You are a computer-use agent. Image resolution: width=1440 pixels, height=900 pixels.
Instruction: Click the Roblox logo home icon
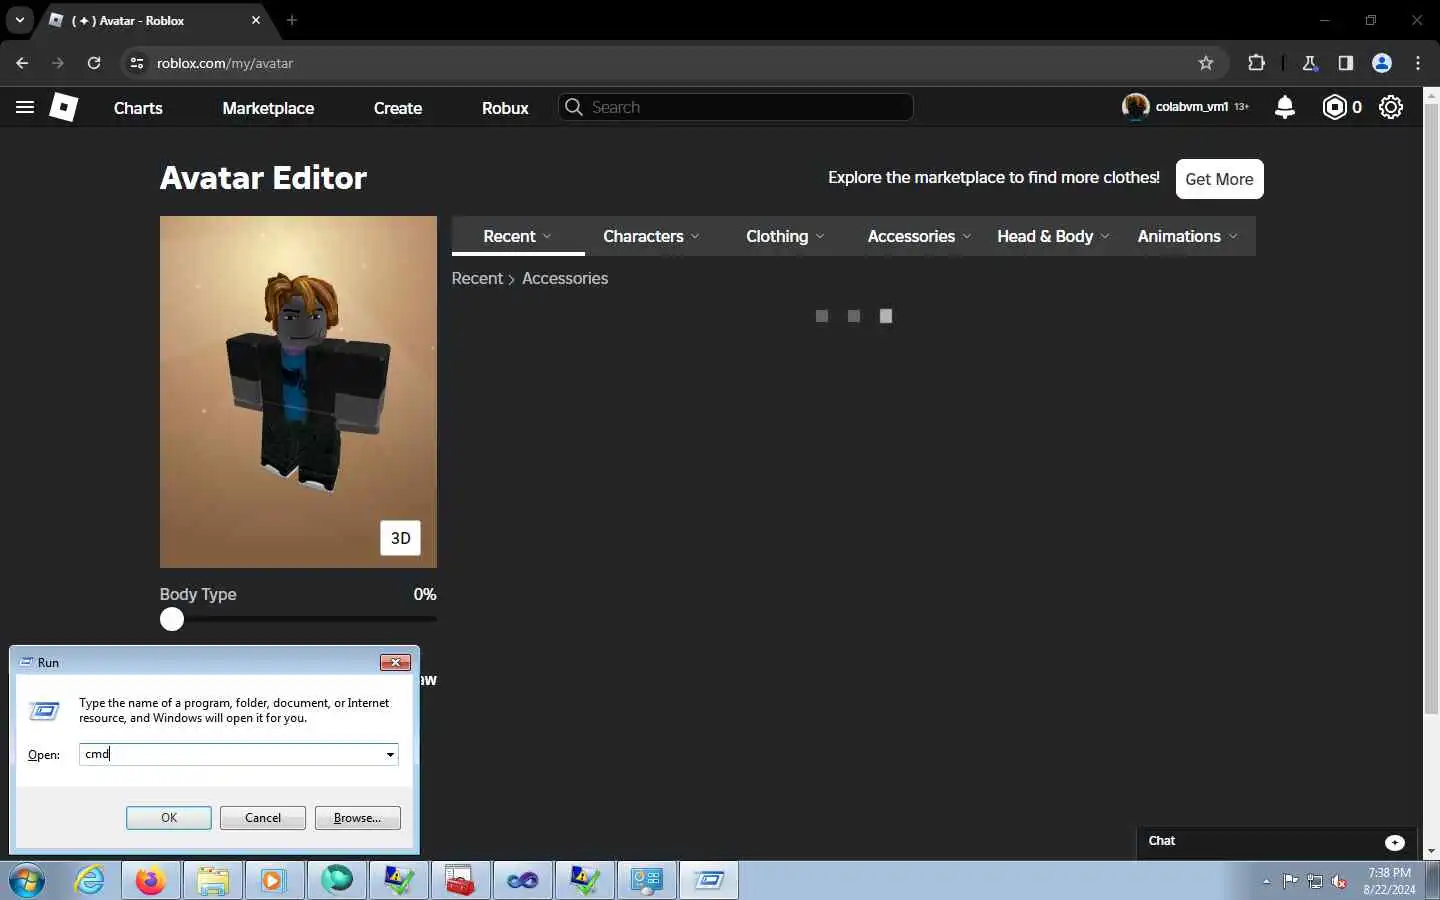64,107
